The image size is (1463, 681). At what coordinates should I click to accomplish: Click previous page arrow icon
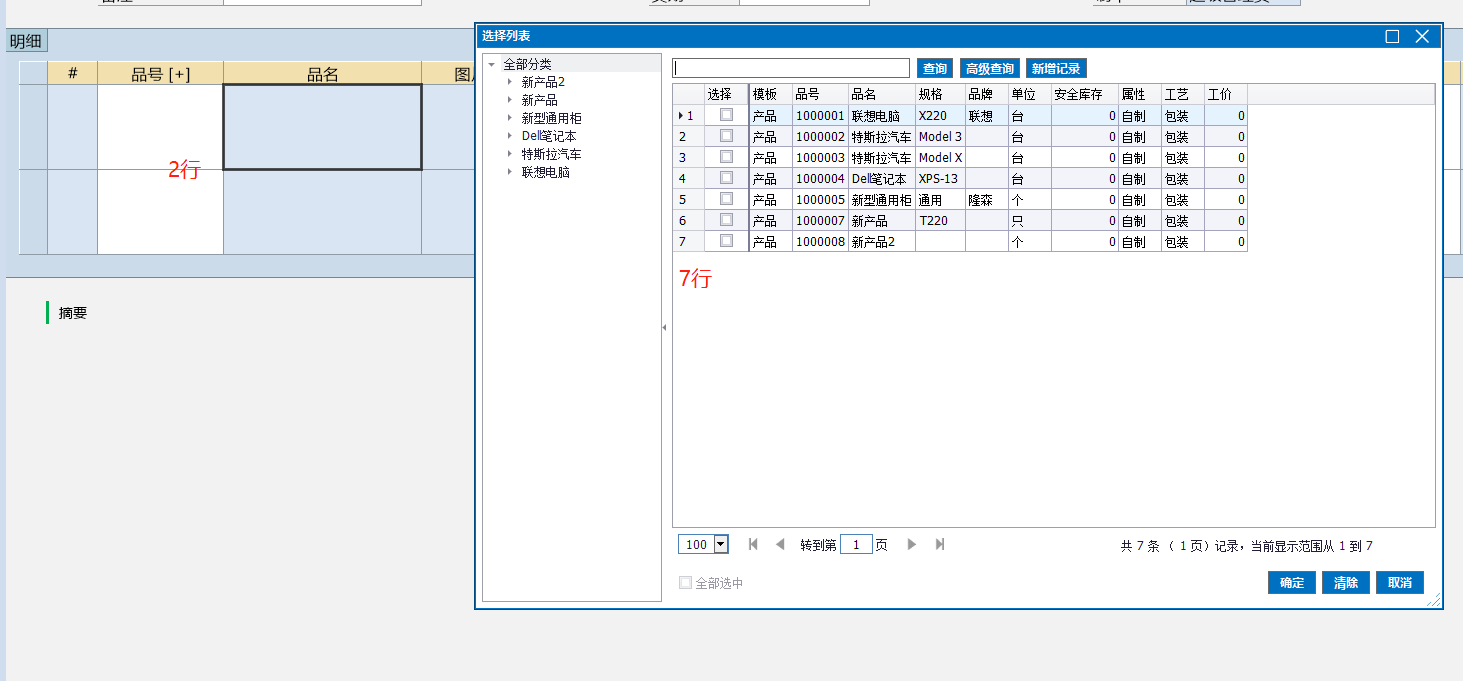(780, 544)
